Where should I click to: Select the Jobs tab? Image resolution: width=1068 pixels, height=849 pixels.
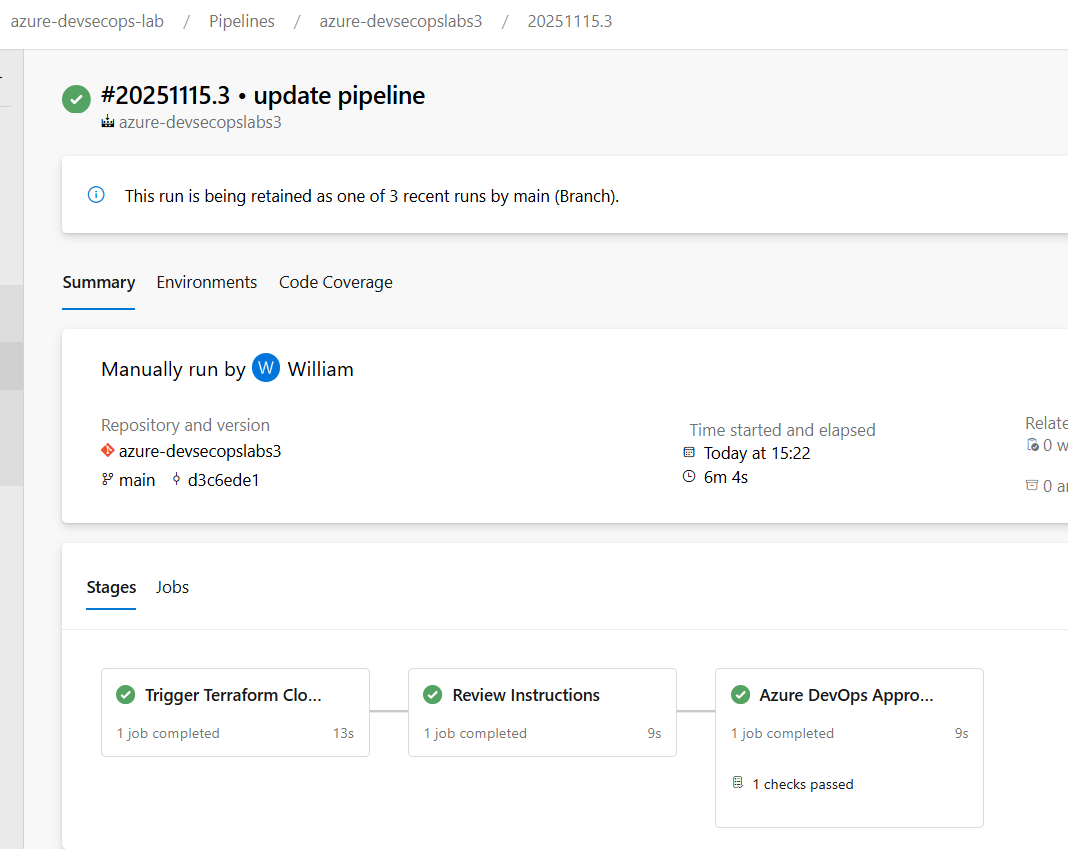172,587
